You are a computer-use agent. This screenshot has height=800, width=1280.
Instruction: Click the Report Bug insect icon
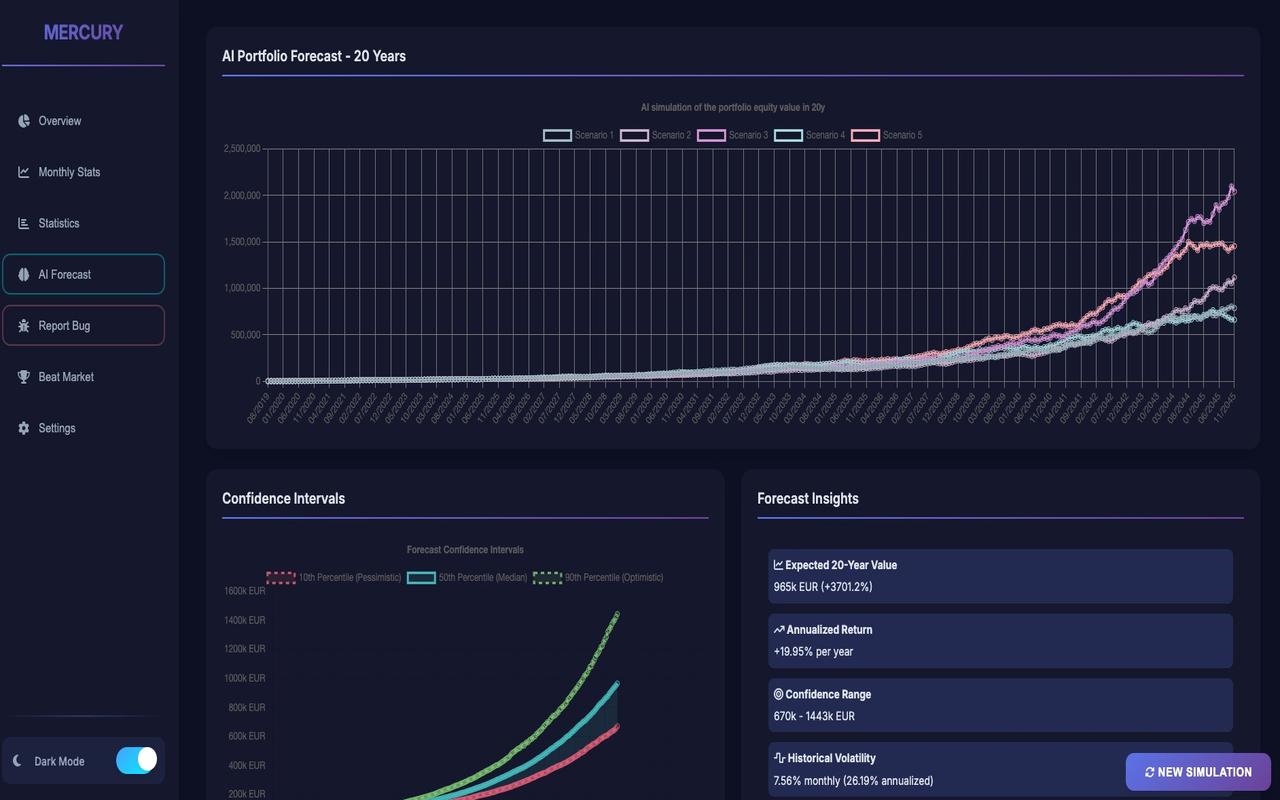pyautogui.click(x=24, y=326)
